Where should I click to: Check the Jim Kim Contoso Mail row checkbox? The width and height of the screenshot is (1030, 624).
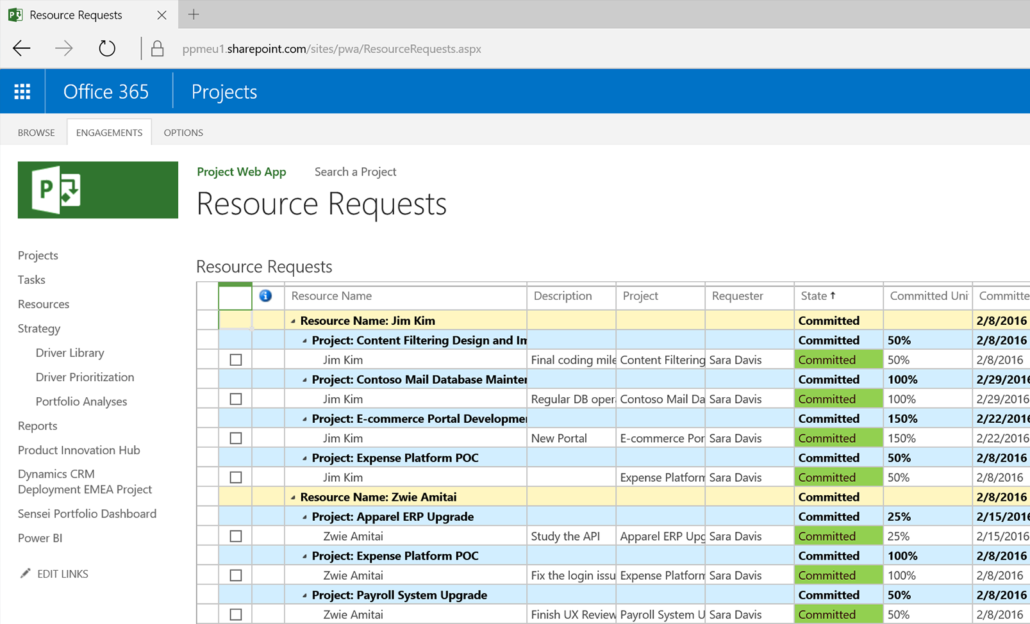(x=236, y=399)
